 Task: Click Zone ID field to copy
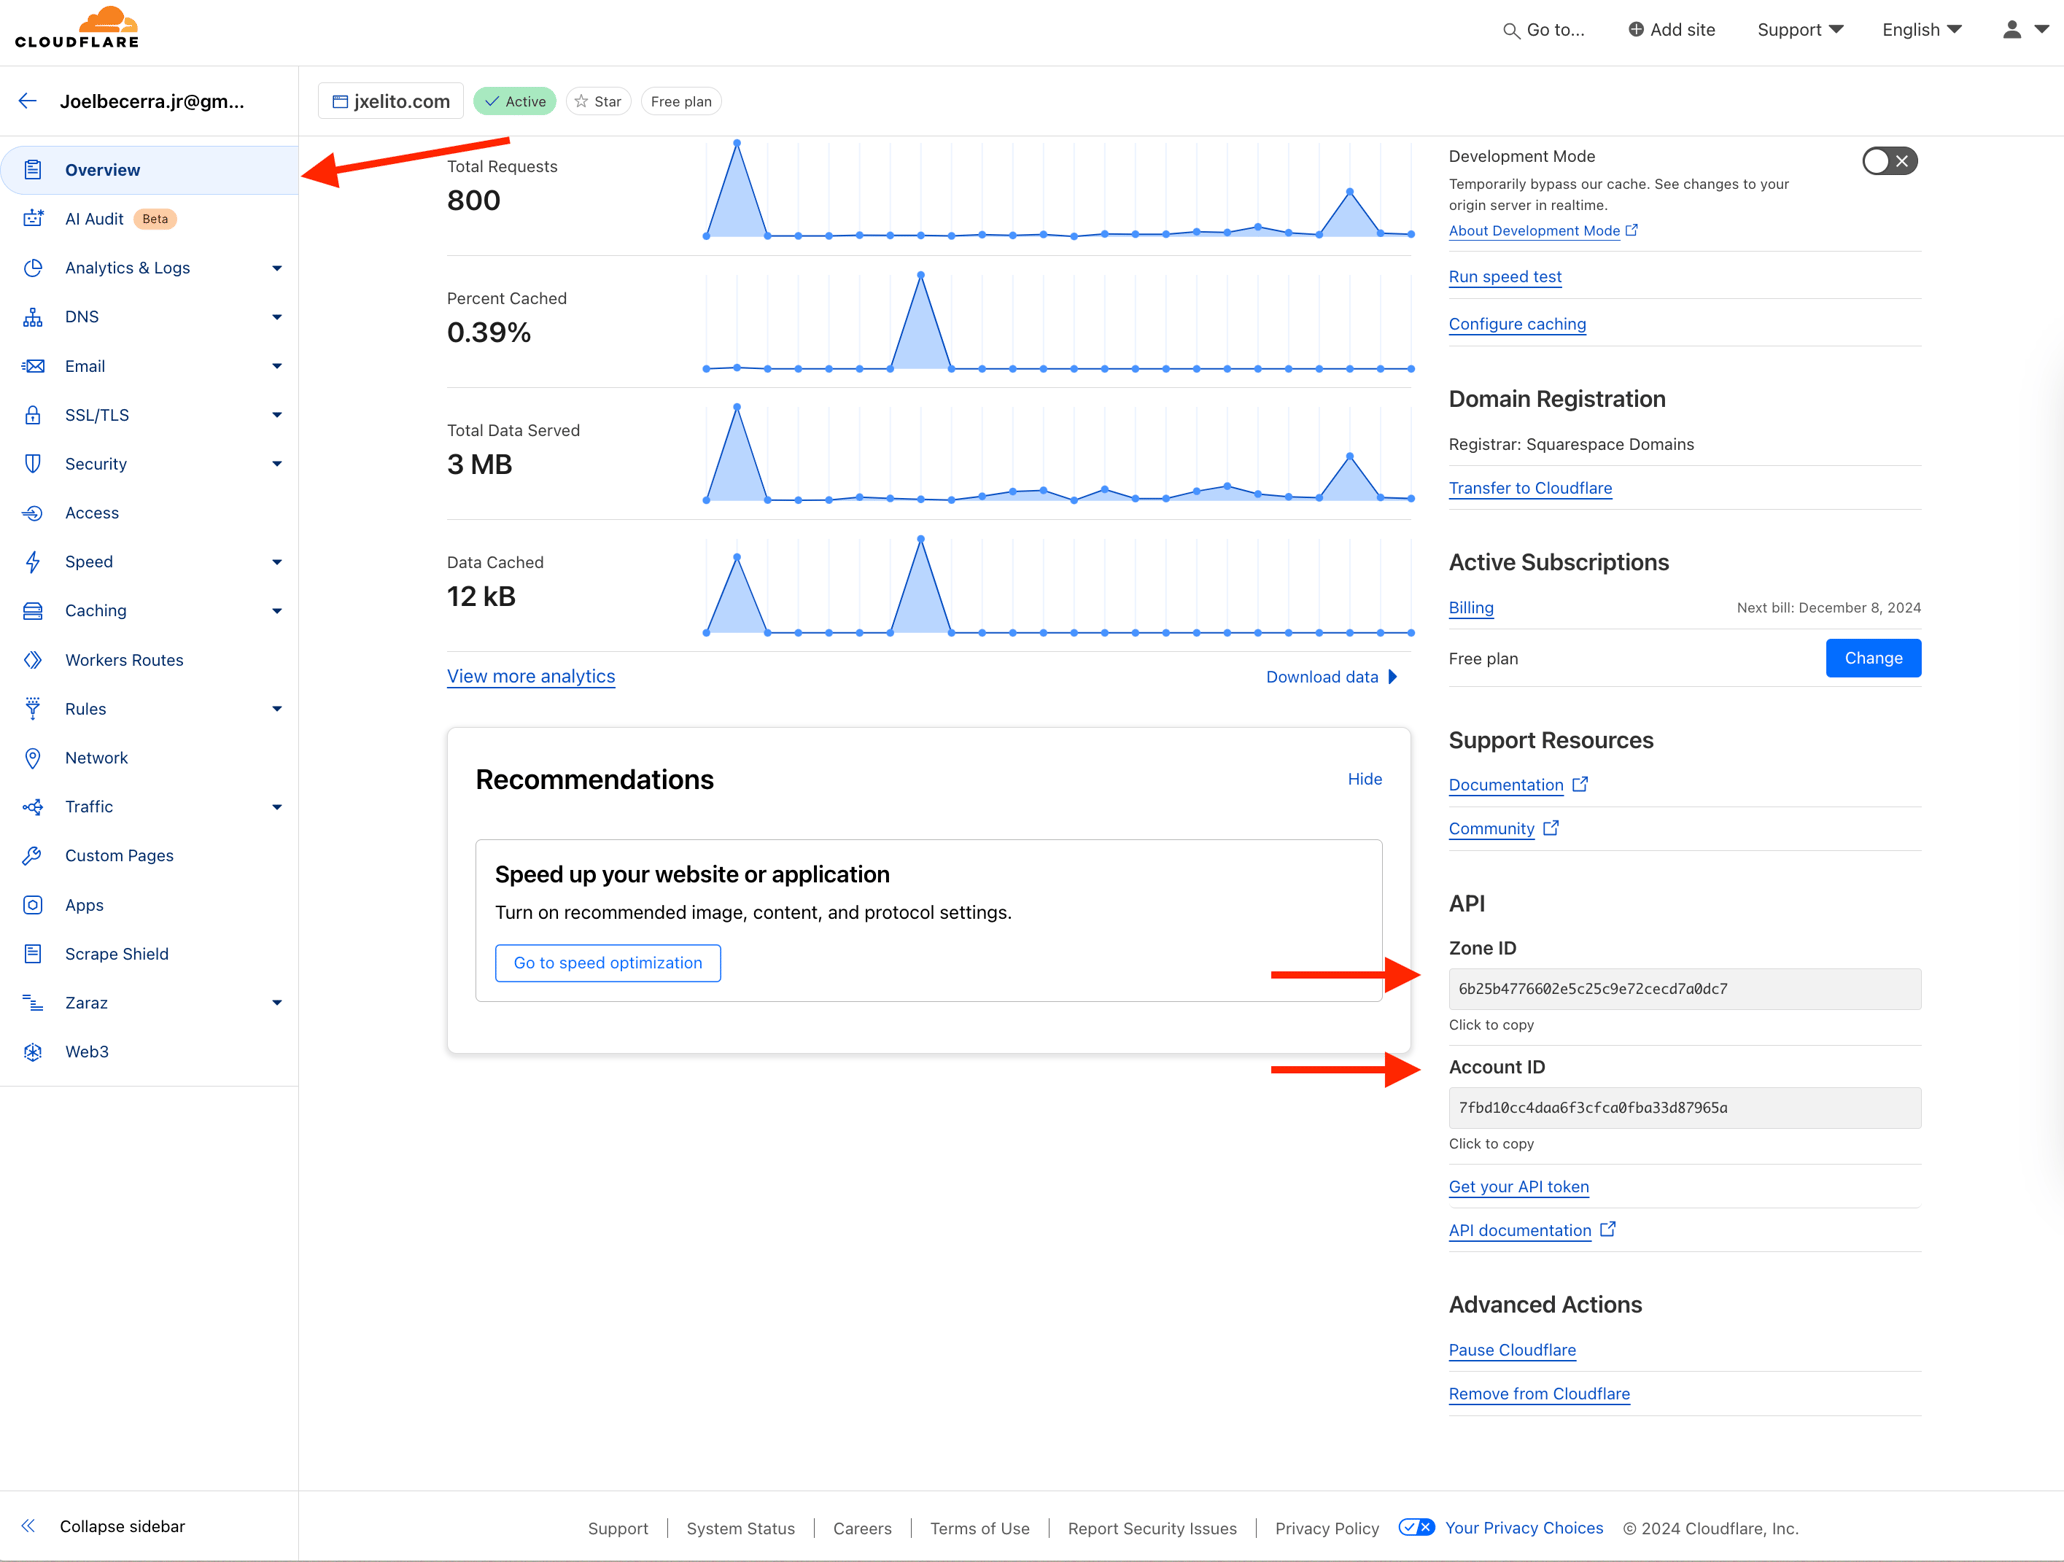[1685, 989]
